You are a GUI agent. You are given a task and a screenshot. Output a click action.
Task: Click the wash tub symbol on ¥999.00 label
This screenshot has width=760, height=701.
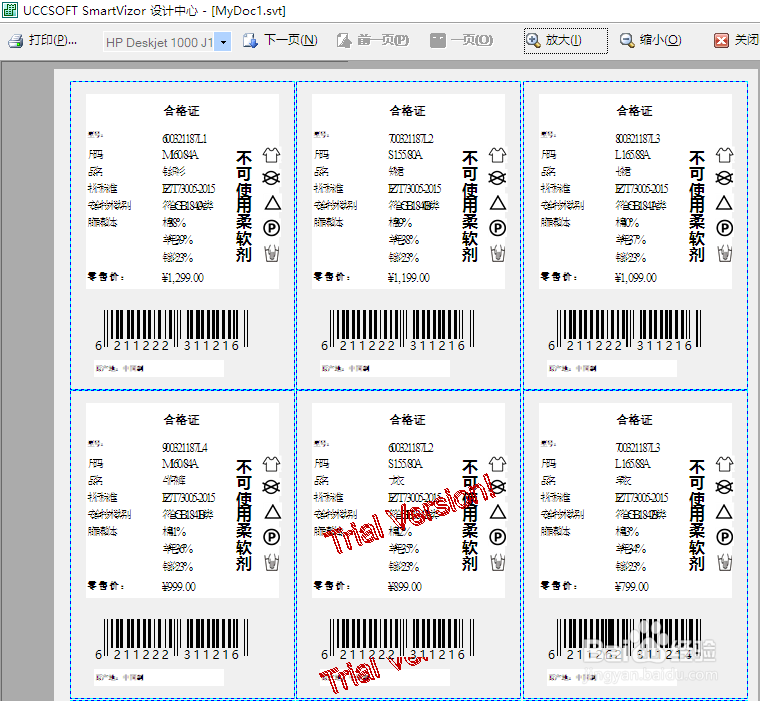click(x=271, y=562)
